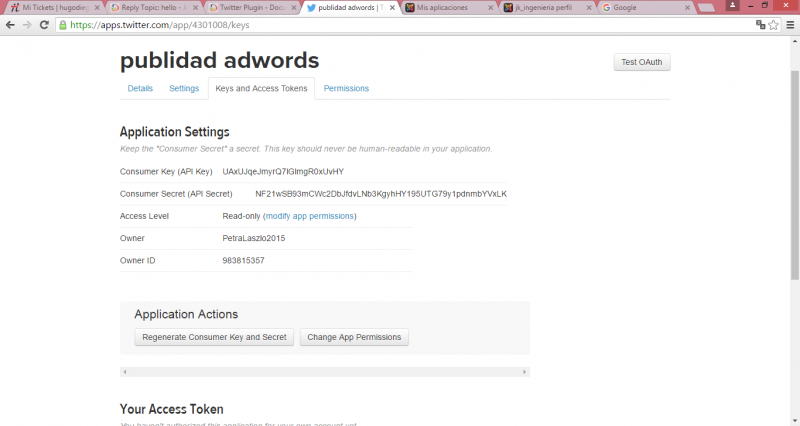Bookmark this page with the star icon

[x=773, y=24]
